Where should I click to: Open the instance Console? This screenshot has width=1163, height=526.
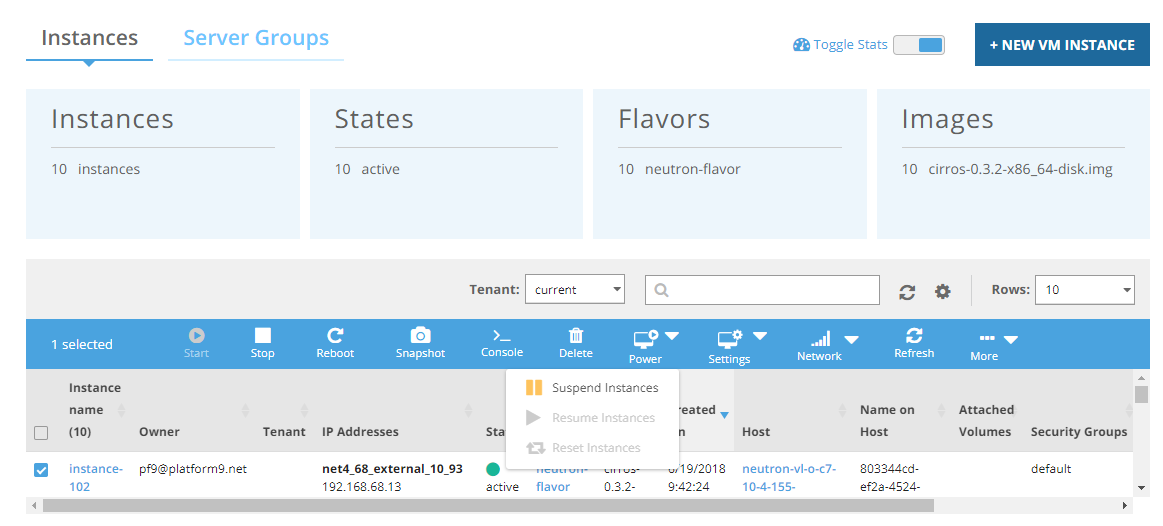point(501,336)
